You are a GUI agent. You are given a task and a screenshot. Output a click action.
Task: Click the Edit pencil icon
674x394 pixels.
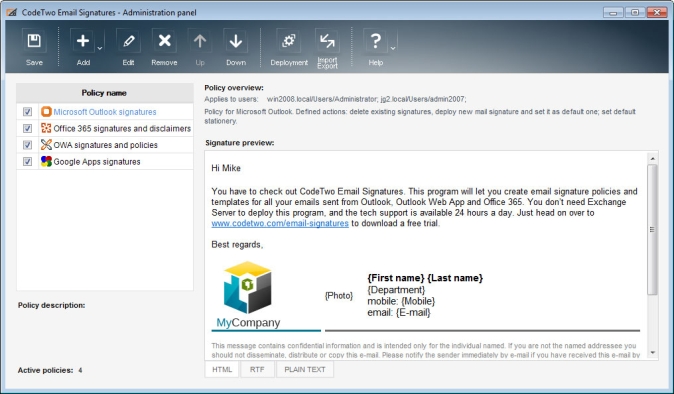coord(128,41)
